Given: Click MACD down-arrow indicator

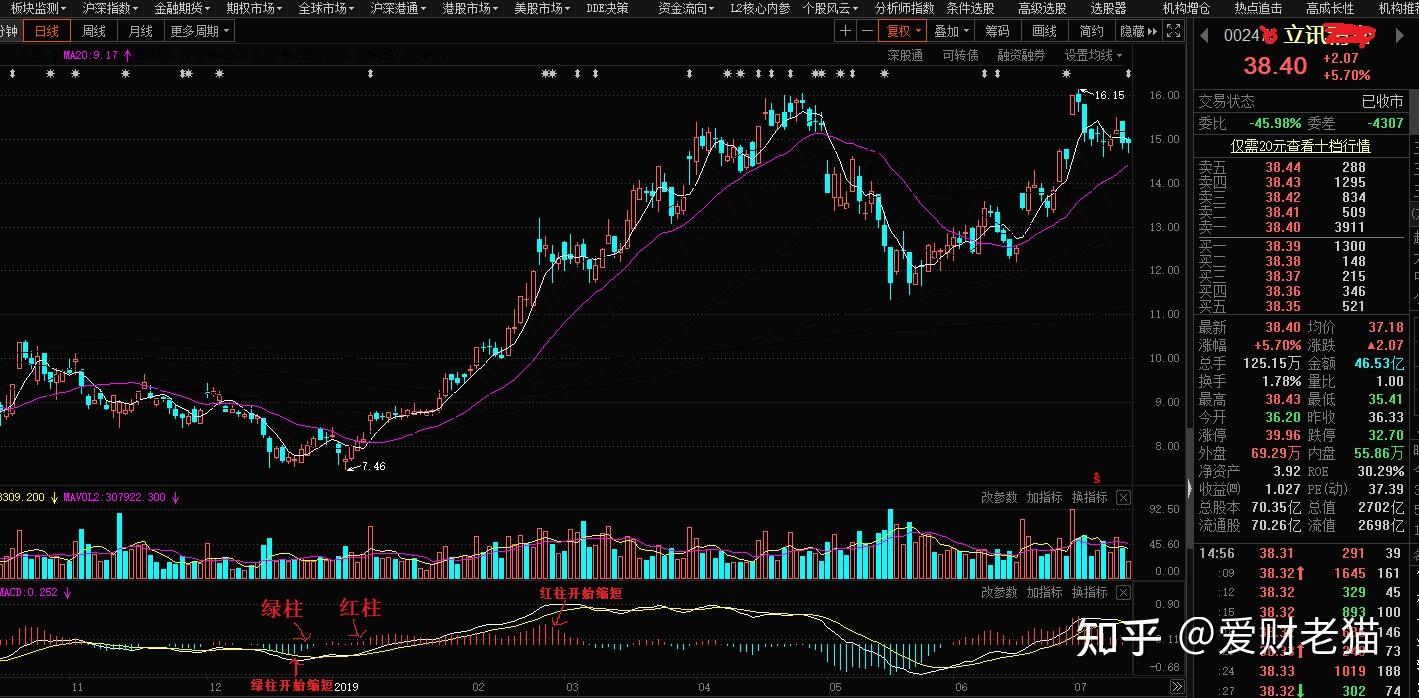Looking at the screenshot, I should [x=68, y=592].
